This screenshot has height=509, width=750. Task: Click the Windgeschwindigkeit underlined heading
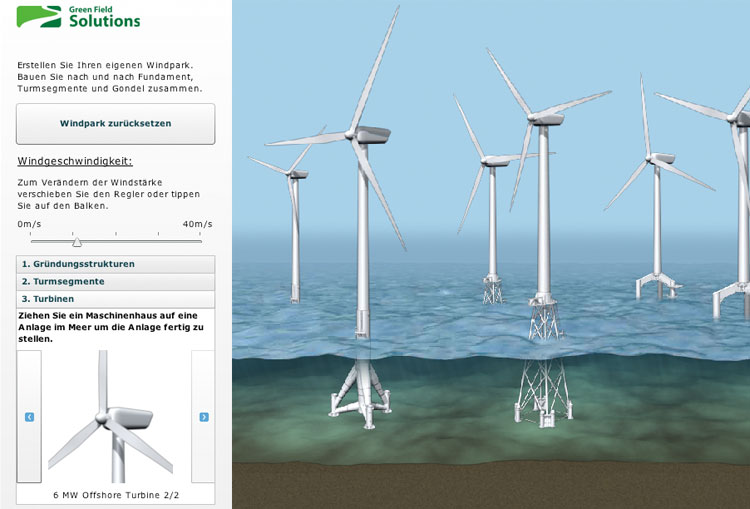point(74,161)
